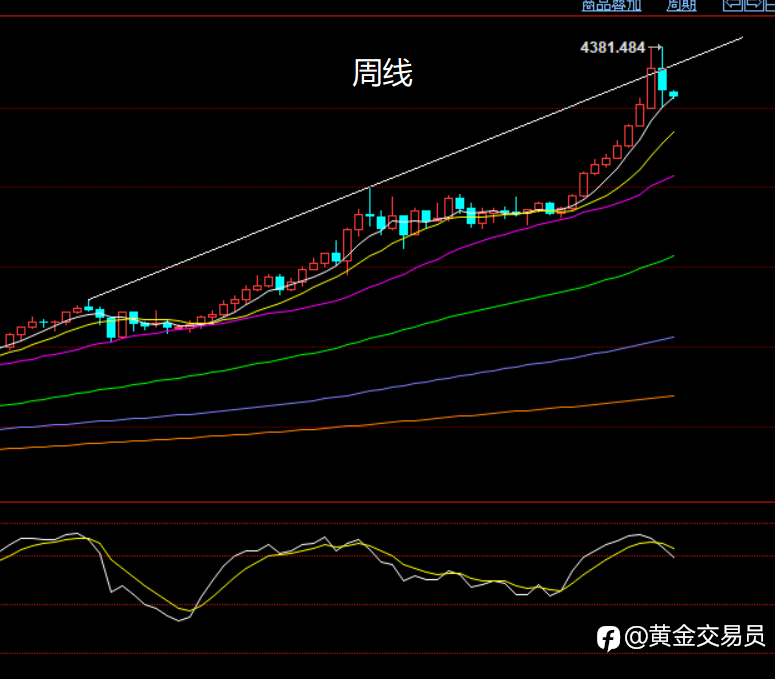Open the 商品叠加 overlay link
This screenshot has height=679, width=775.
[611, 5]
